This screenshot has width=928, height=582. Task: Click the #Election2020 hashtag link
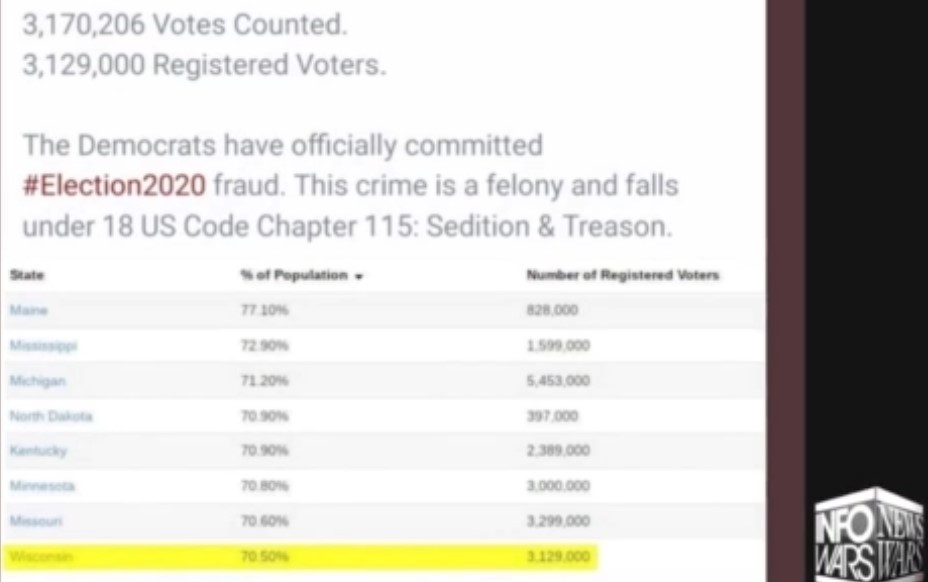point(115,186)
